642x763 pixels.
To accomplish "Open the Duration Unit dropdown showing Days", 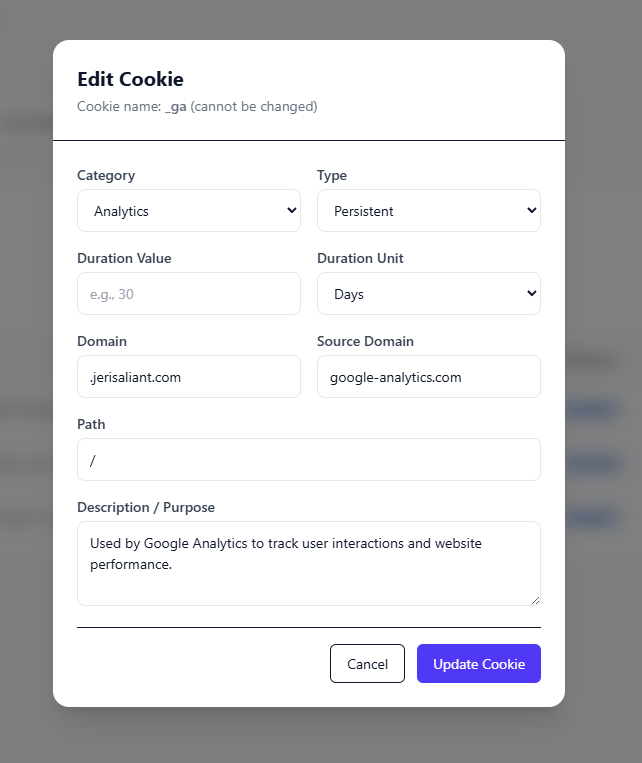I will point(428,294).
